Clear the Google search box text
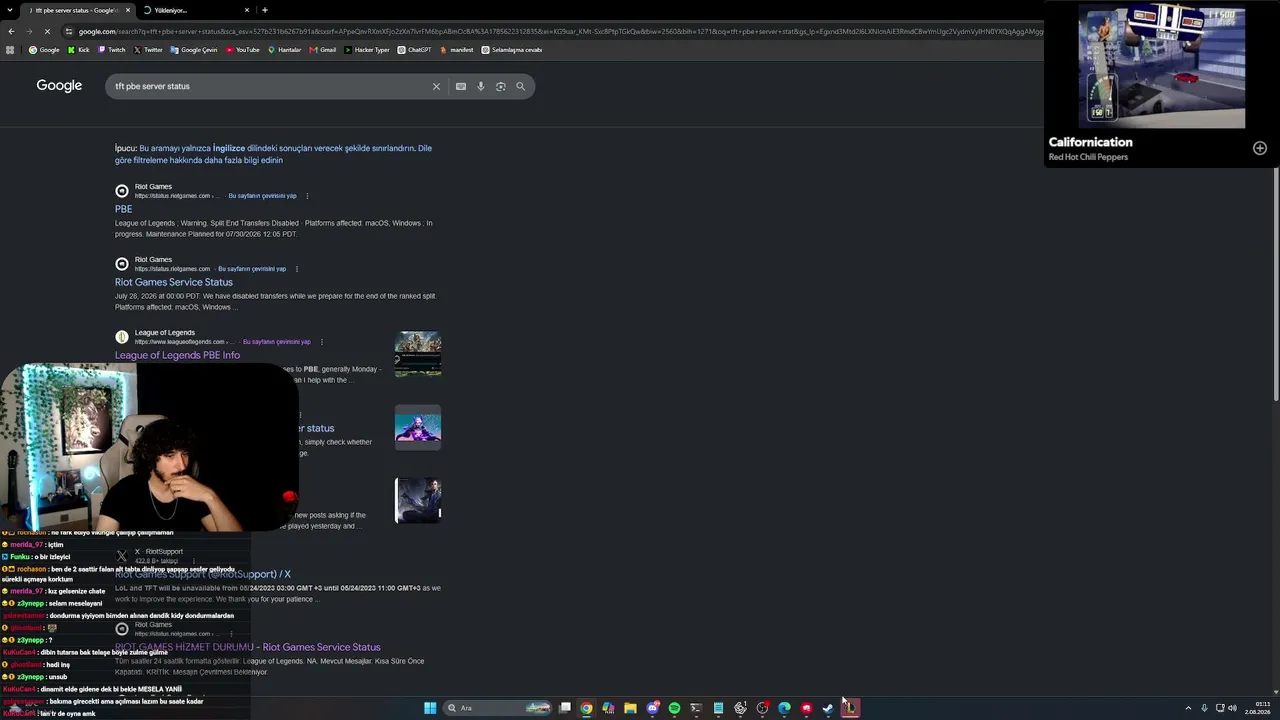 (x=436, y=86)
